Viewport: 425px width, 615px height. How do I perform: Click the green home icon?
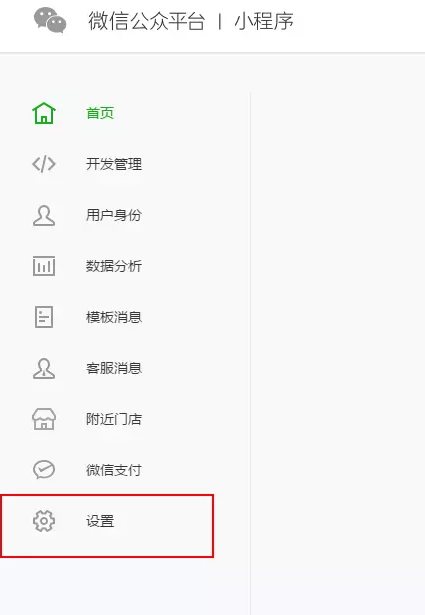(x=44, y=113)
